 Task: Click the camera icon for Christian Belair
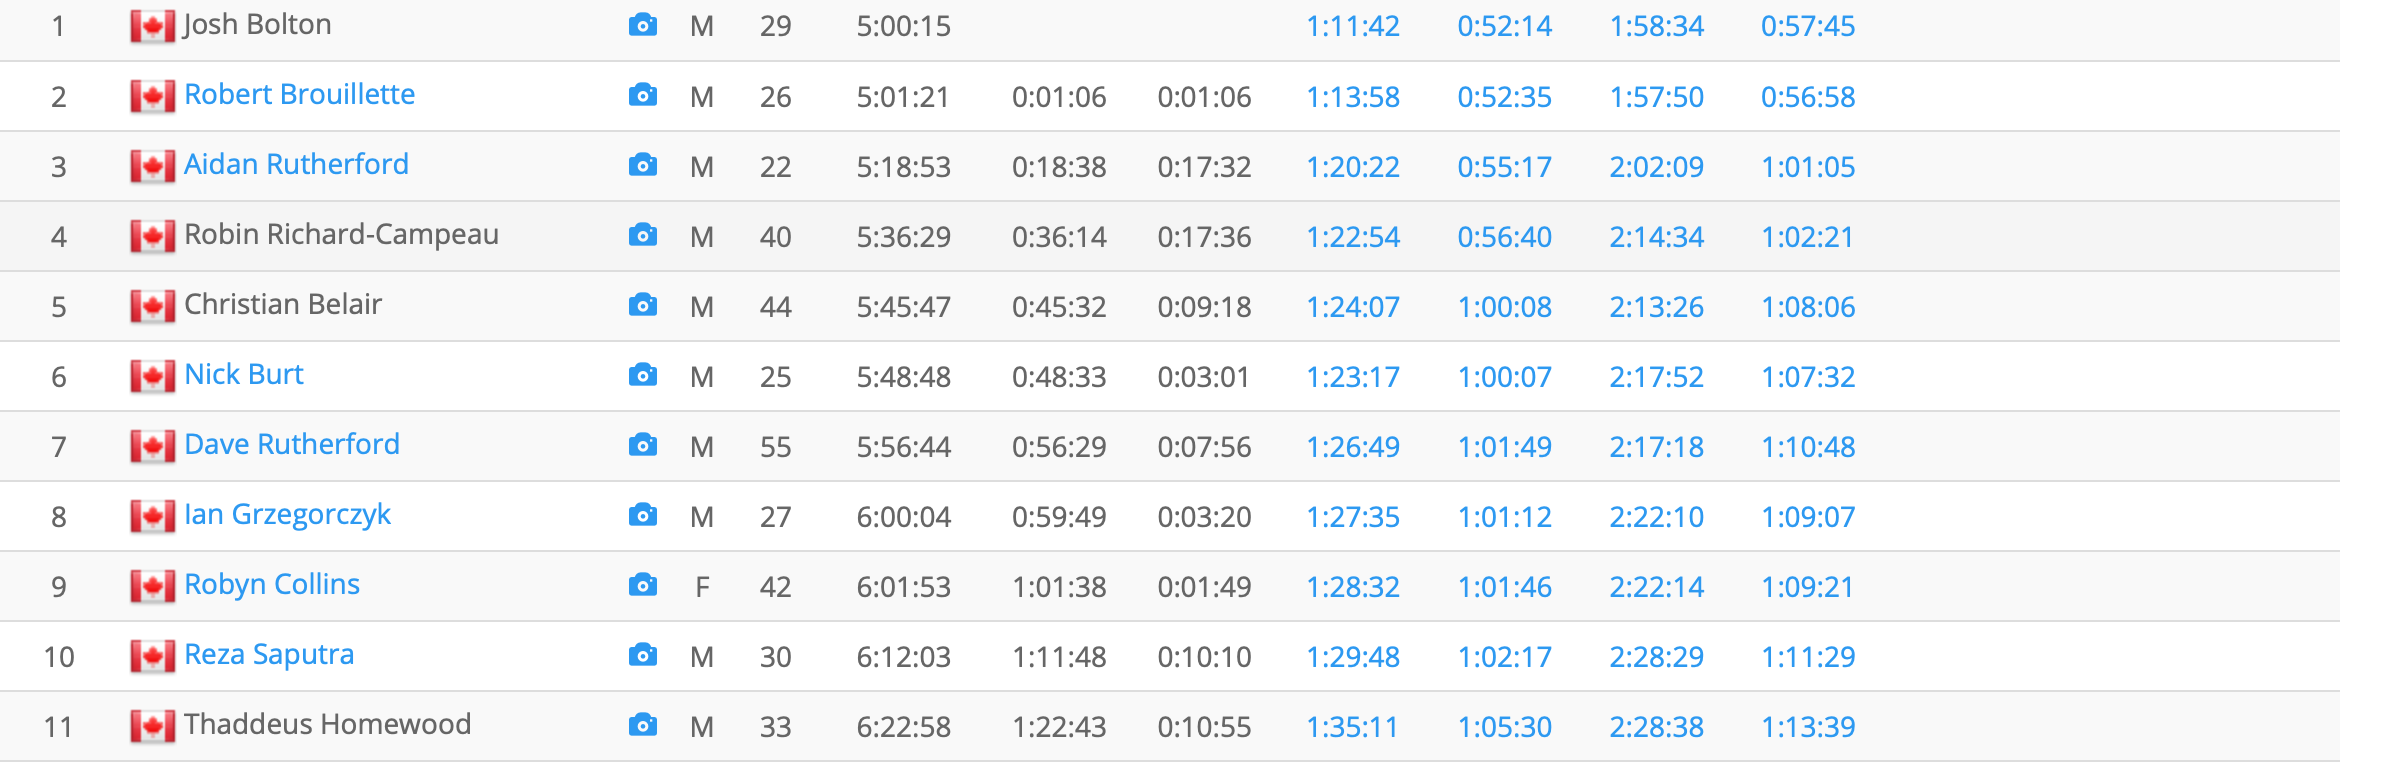[643, 305]
